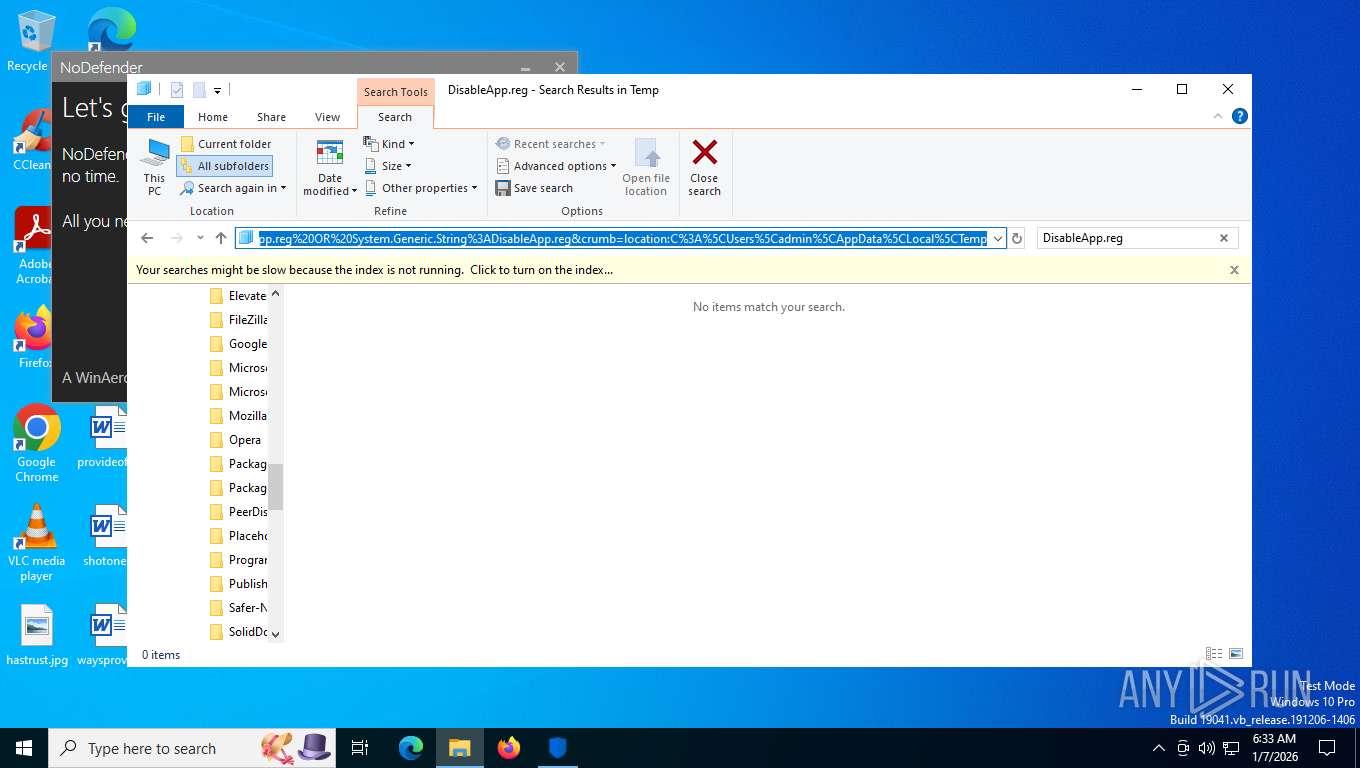Close the NoDefender window
Screen dimensions: 1360x768
coord(560,67)
